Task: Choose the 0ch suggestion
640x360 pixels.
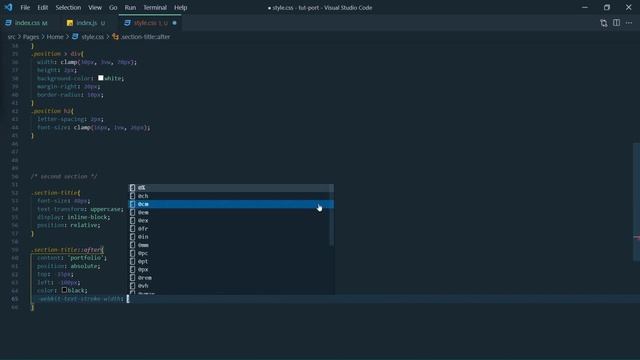Action: pyautogui.click(x=231, y=196)
